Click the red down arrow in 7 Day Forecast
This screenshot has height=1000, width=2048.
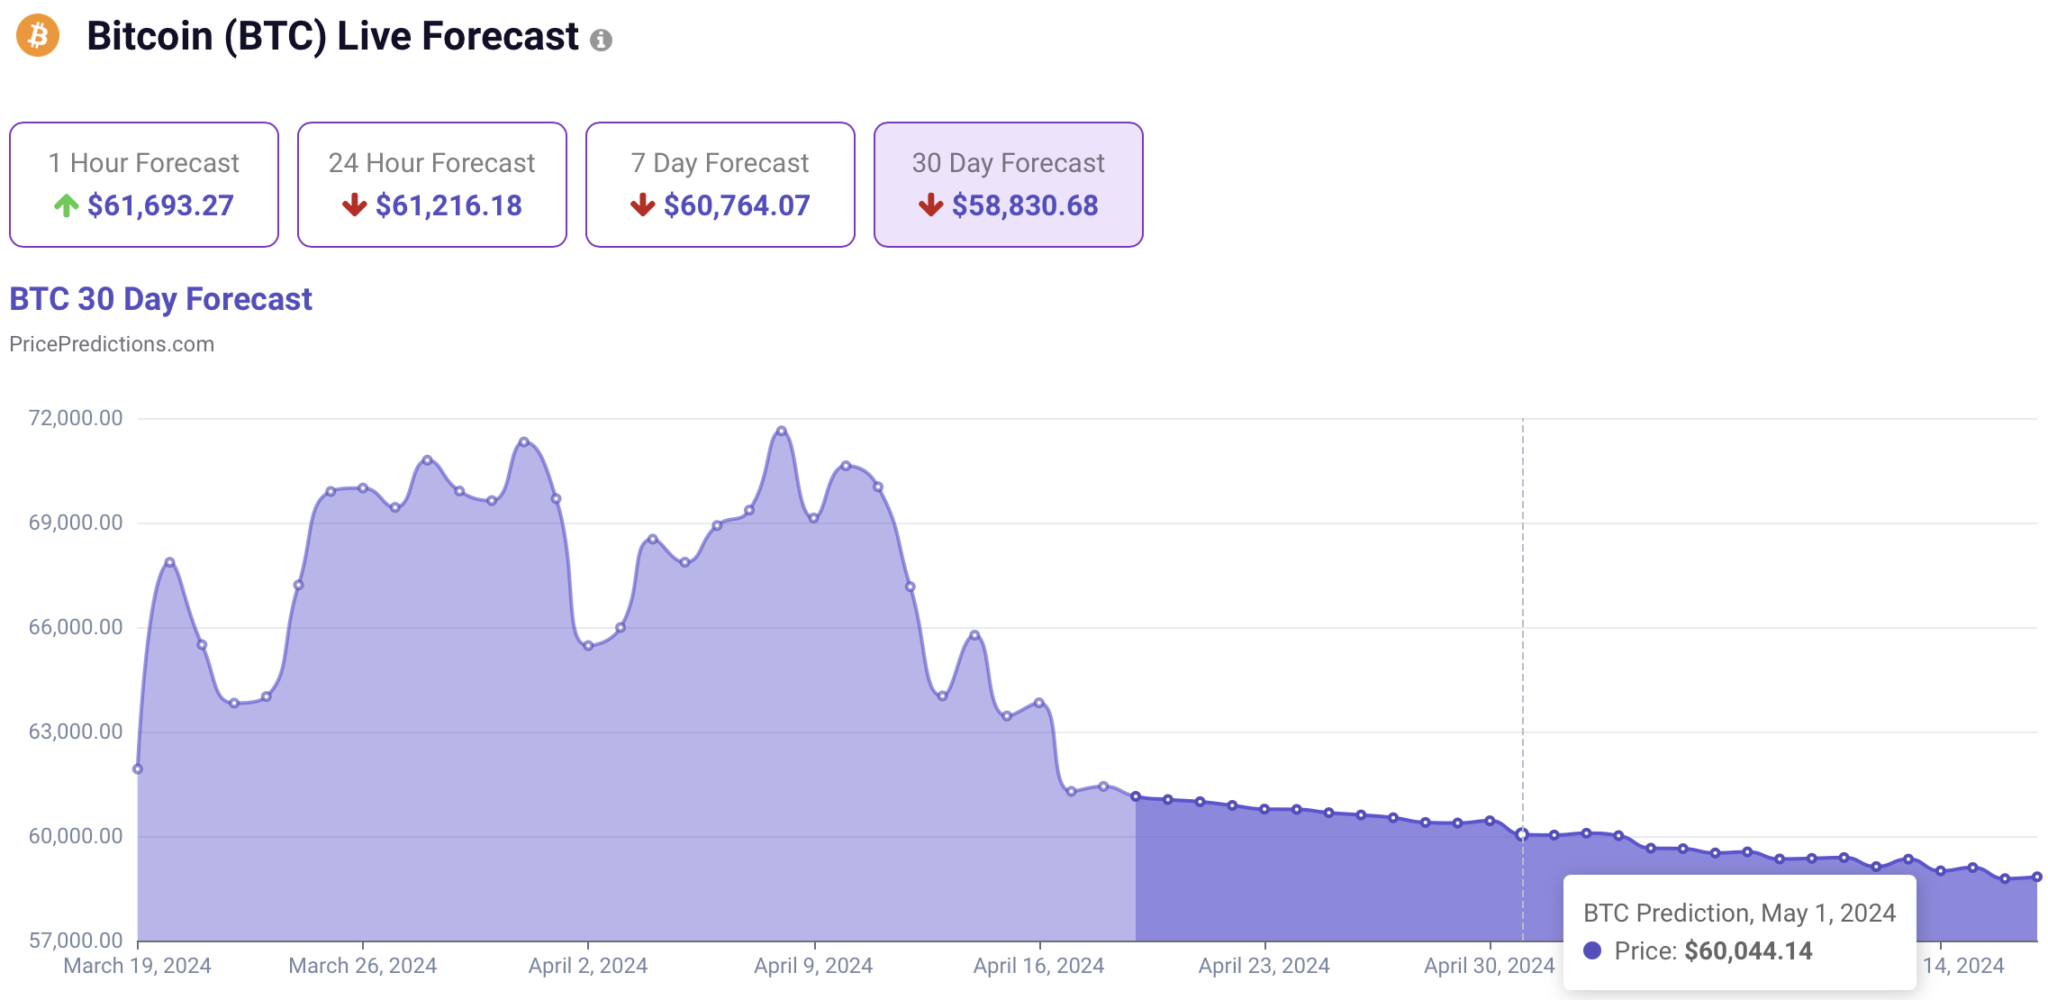(x=642, y=206)
